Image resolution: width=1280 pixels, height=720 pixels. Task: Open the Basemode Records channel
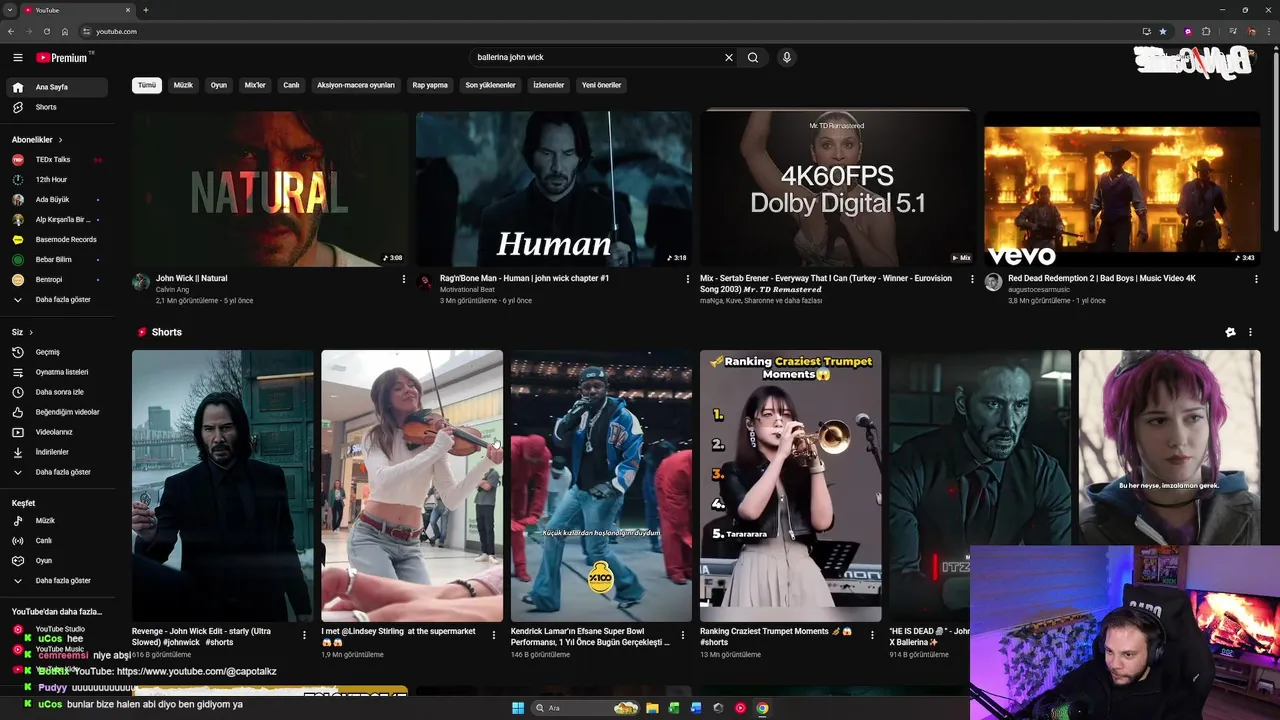[57, 239]
